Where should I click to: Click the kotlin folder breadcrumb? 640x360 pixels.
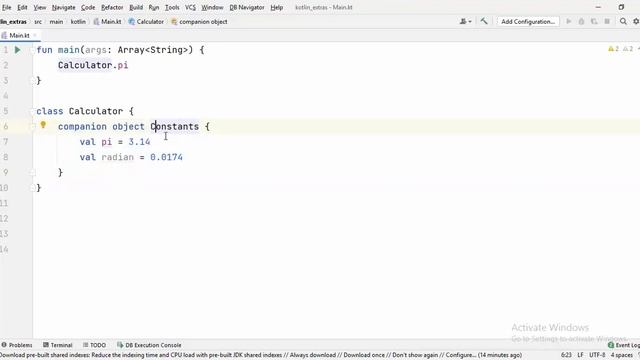[x=78, y=22]
